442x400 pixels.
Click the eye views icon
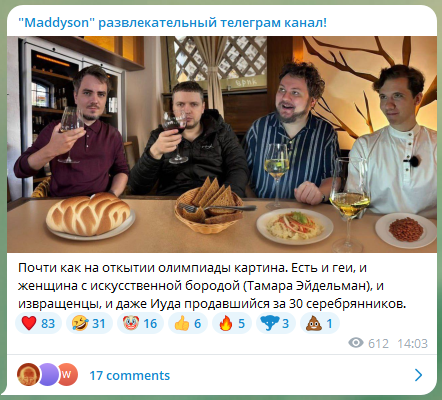click(356, 343)
